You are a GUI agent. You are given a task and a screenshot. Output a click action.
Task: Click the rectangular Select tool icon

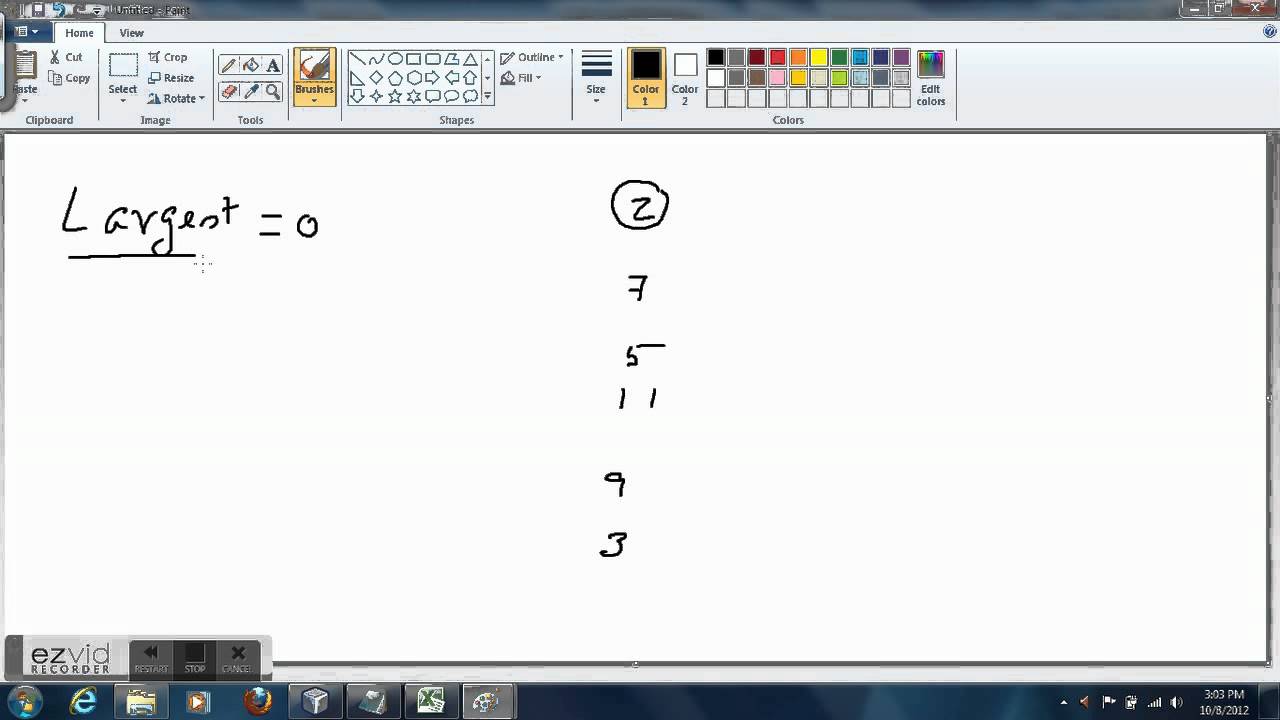123,65
